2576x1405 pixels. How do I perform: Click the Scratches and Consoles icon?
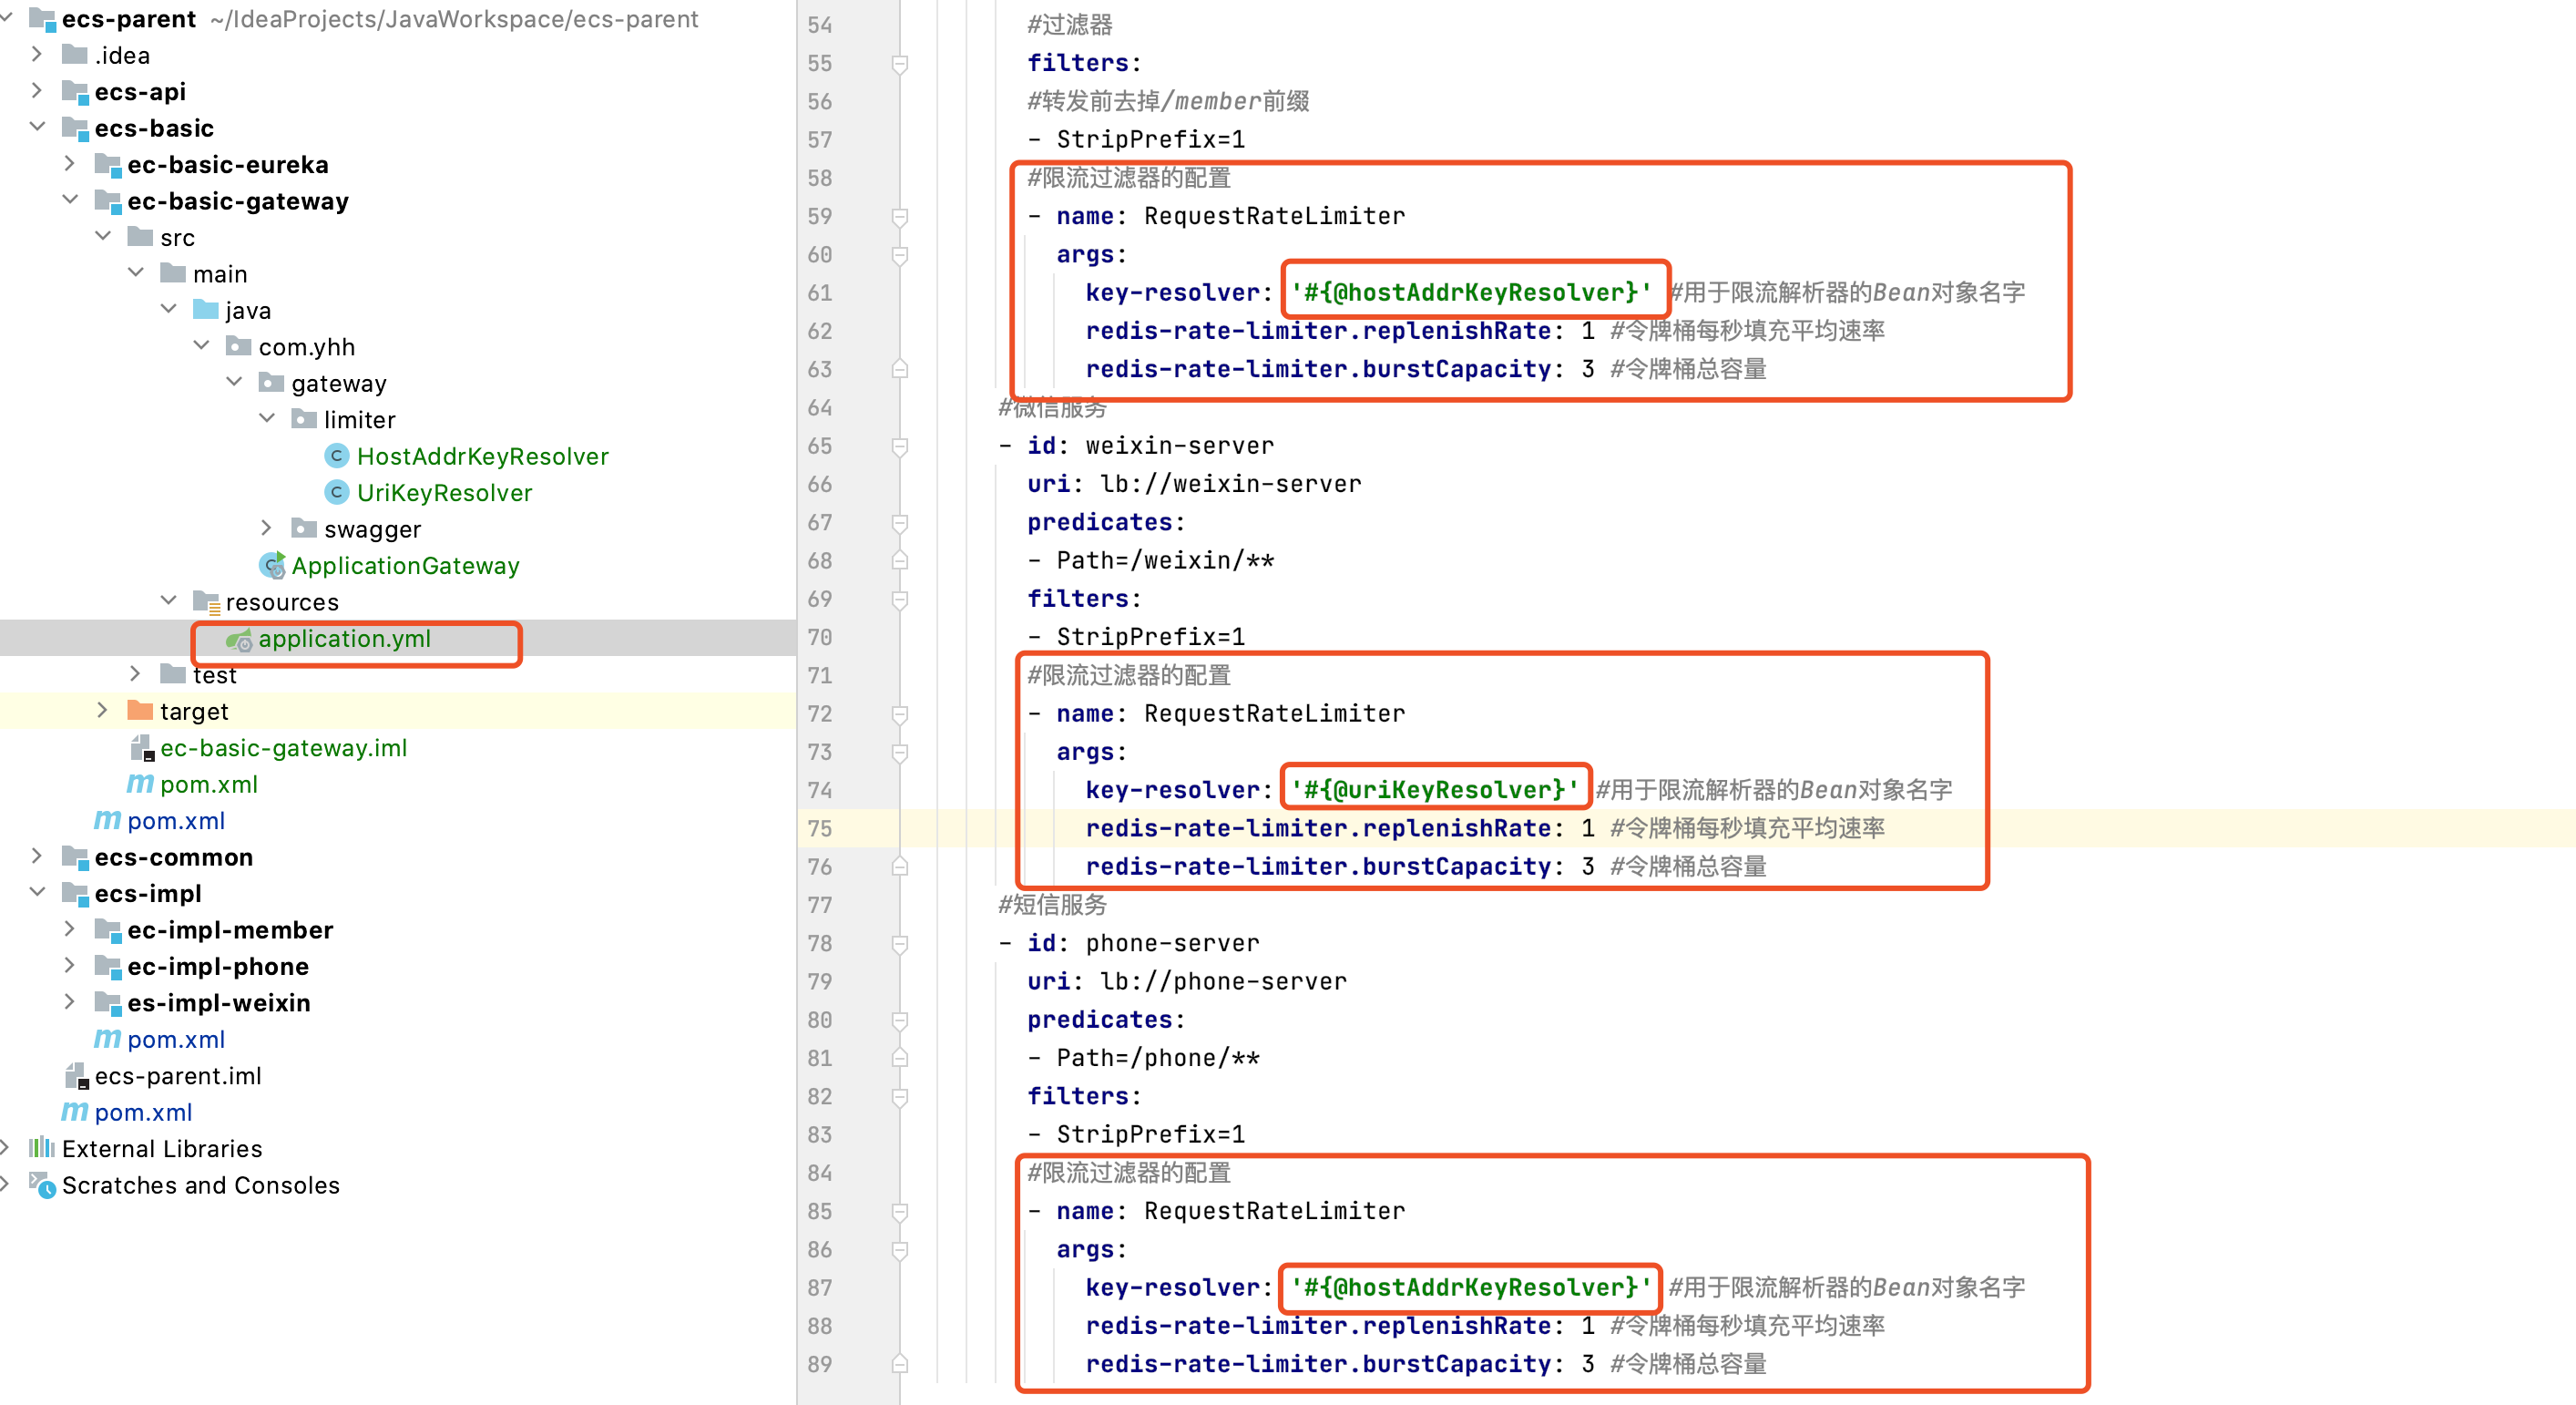tap(42, 1185)
